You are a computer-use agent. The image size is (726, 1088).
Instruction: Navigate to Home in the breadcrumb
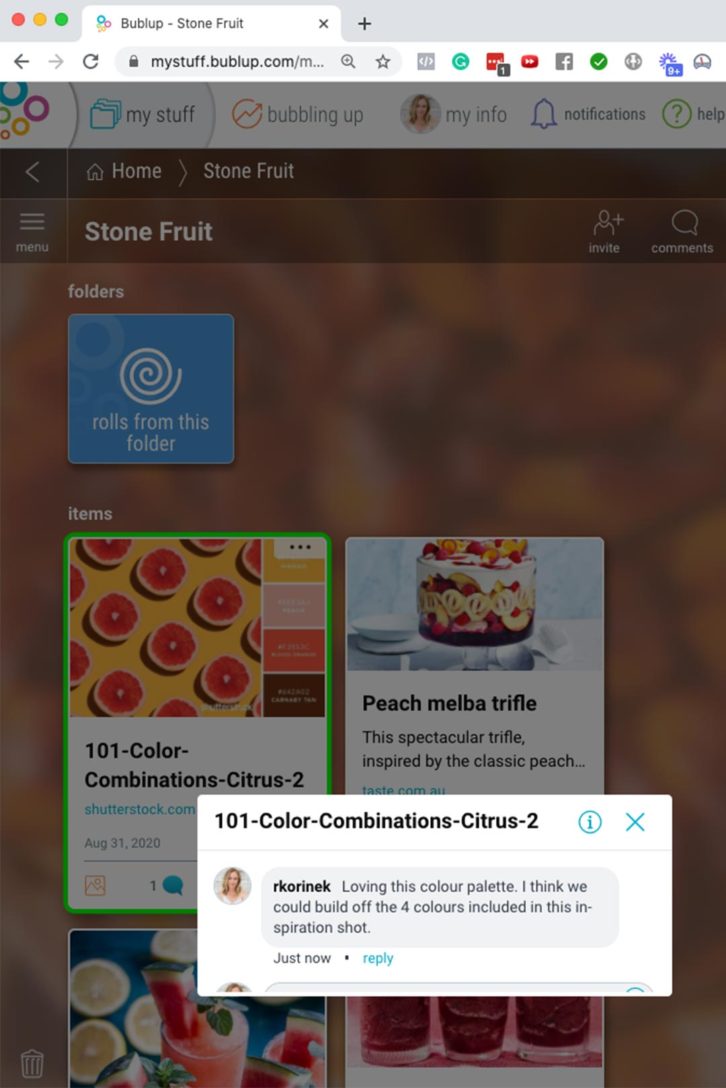pyautogui.click(x=124, y=171)
